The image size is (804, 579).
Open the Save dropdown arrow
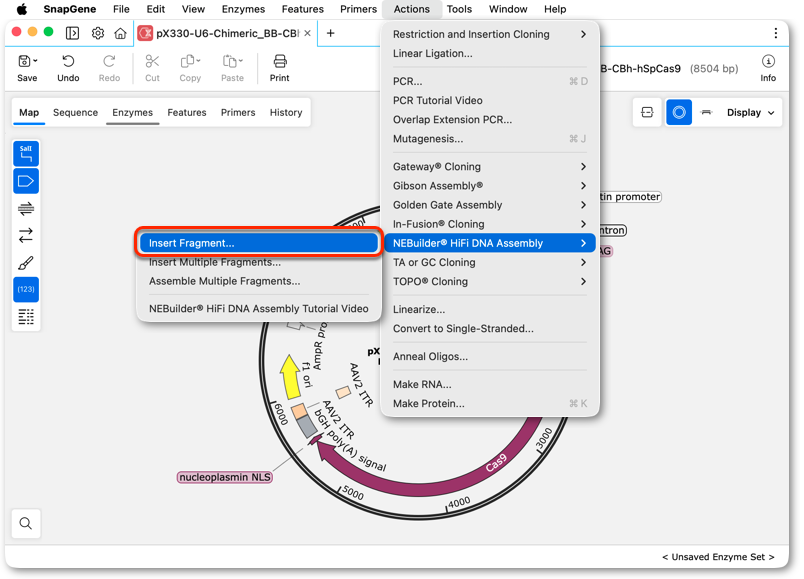click(35, 61)
